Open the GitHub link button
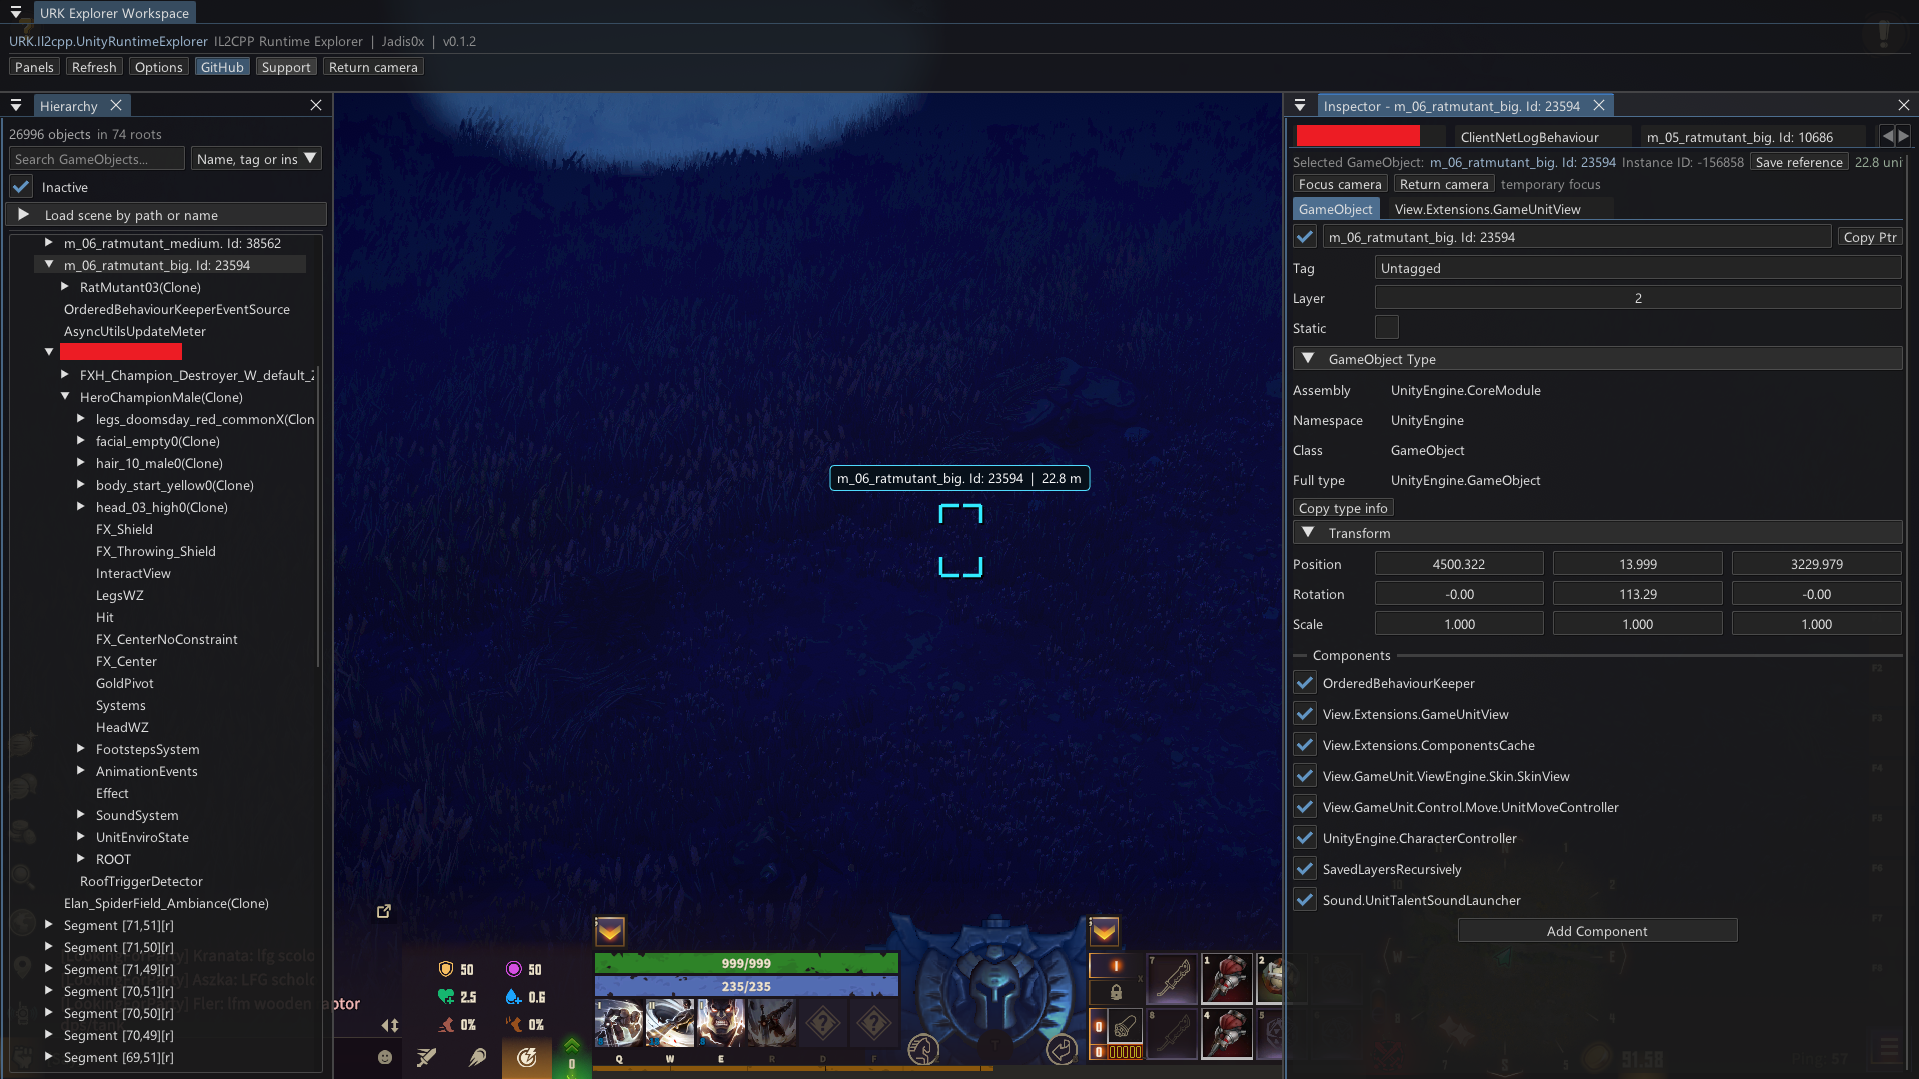The height and width of the screenshot is (1079, 1919). click(222, 67)
